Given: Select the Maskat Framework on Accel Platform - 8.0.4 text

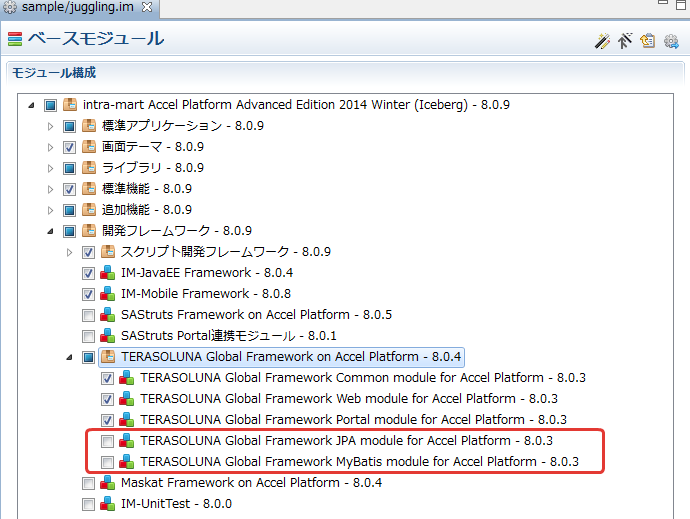Looking at the screenshot, I should (251, 483).
